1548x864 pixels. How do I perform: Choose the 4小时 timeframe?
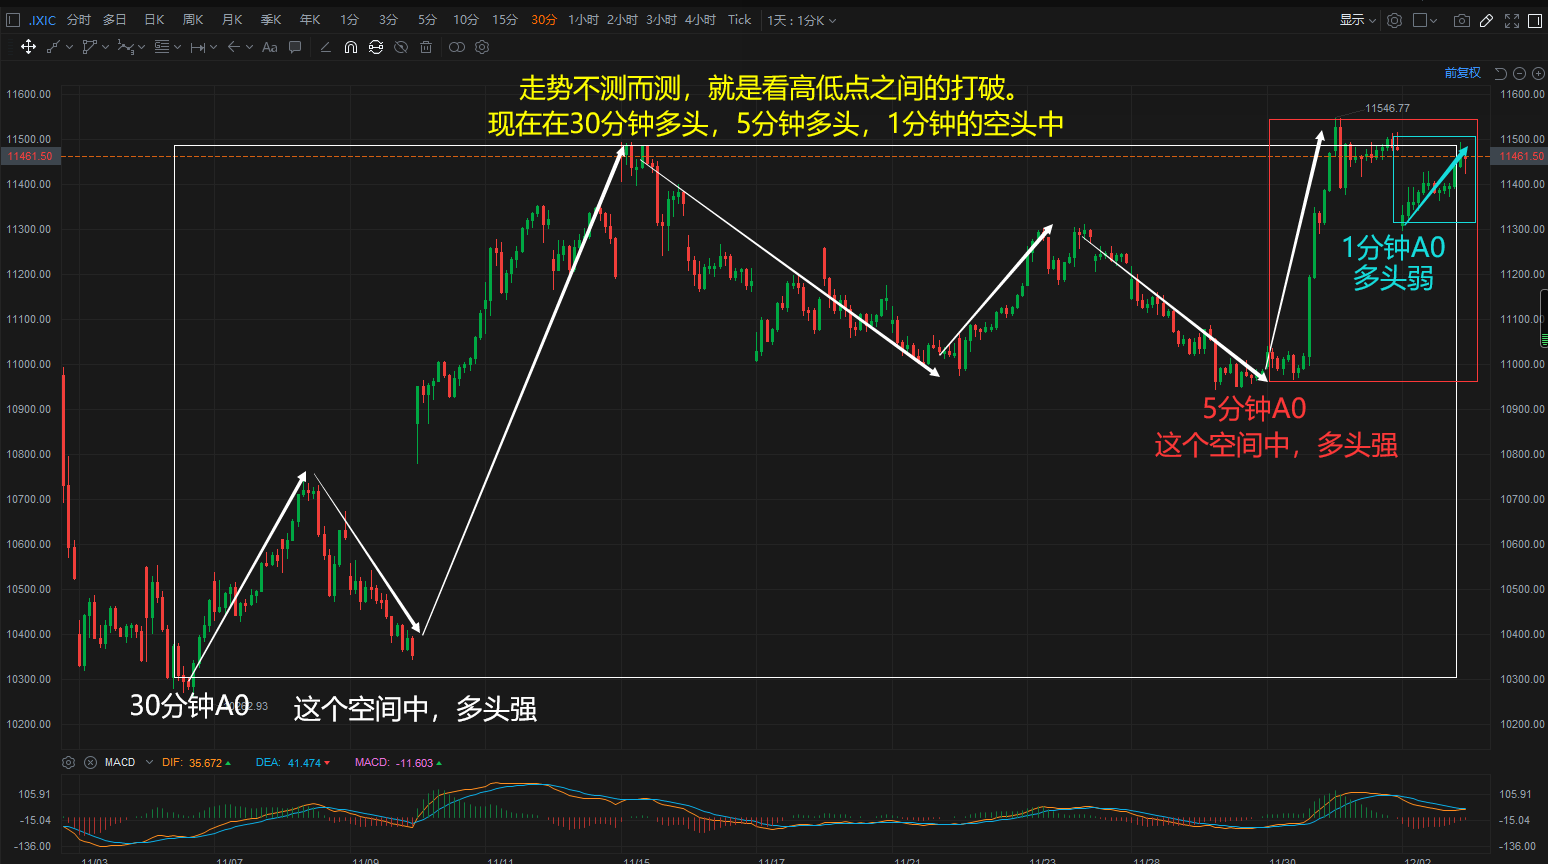pyautogui.click(x=700, y=20)
